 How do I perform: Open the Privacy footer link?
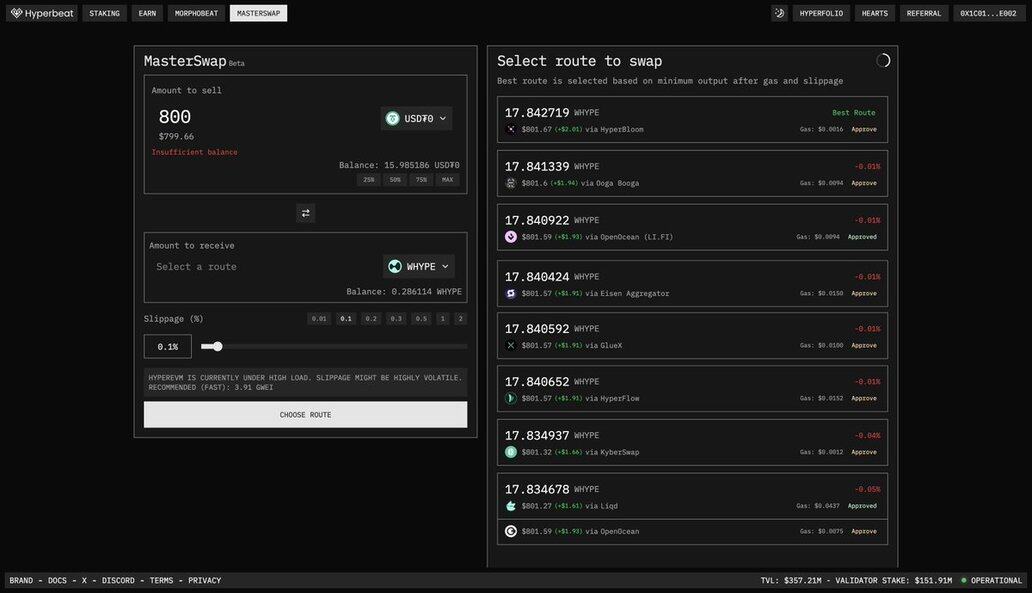tap(205, 580)
